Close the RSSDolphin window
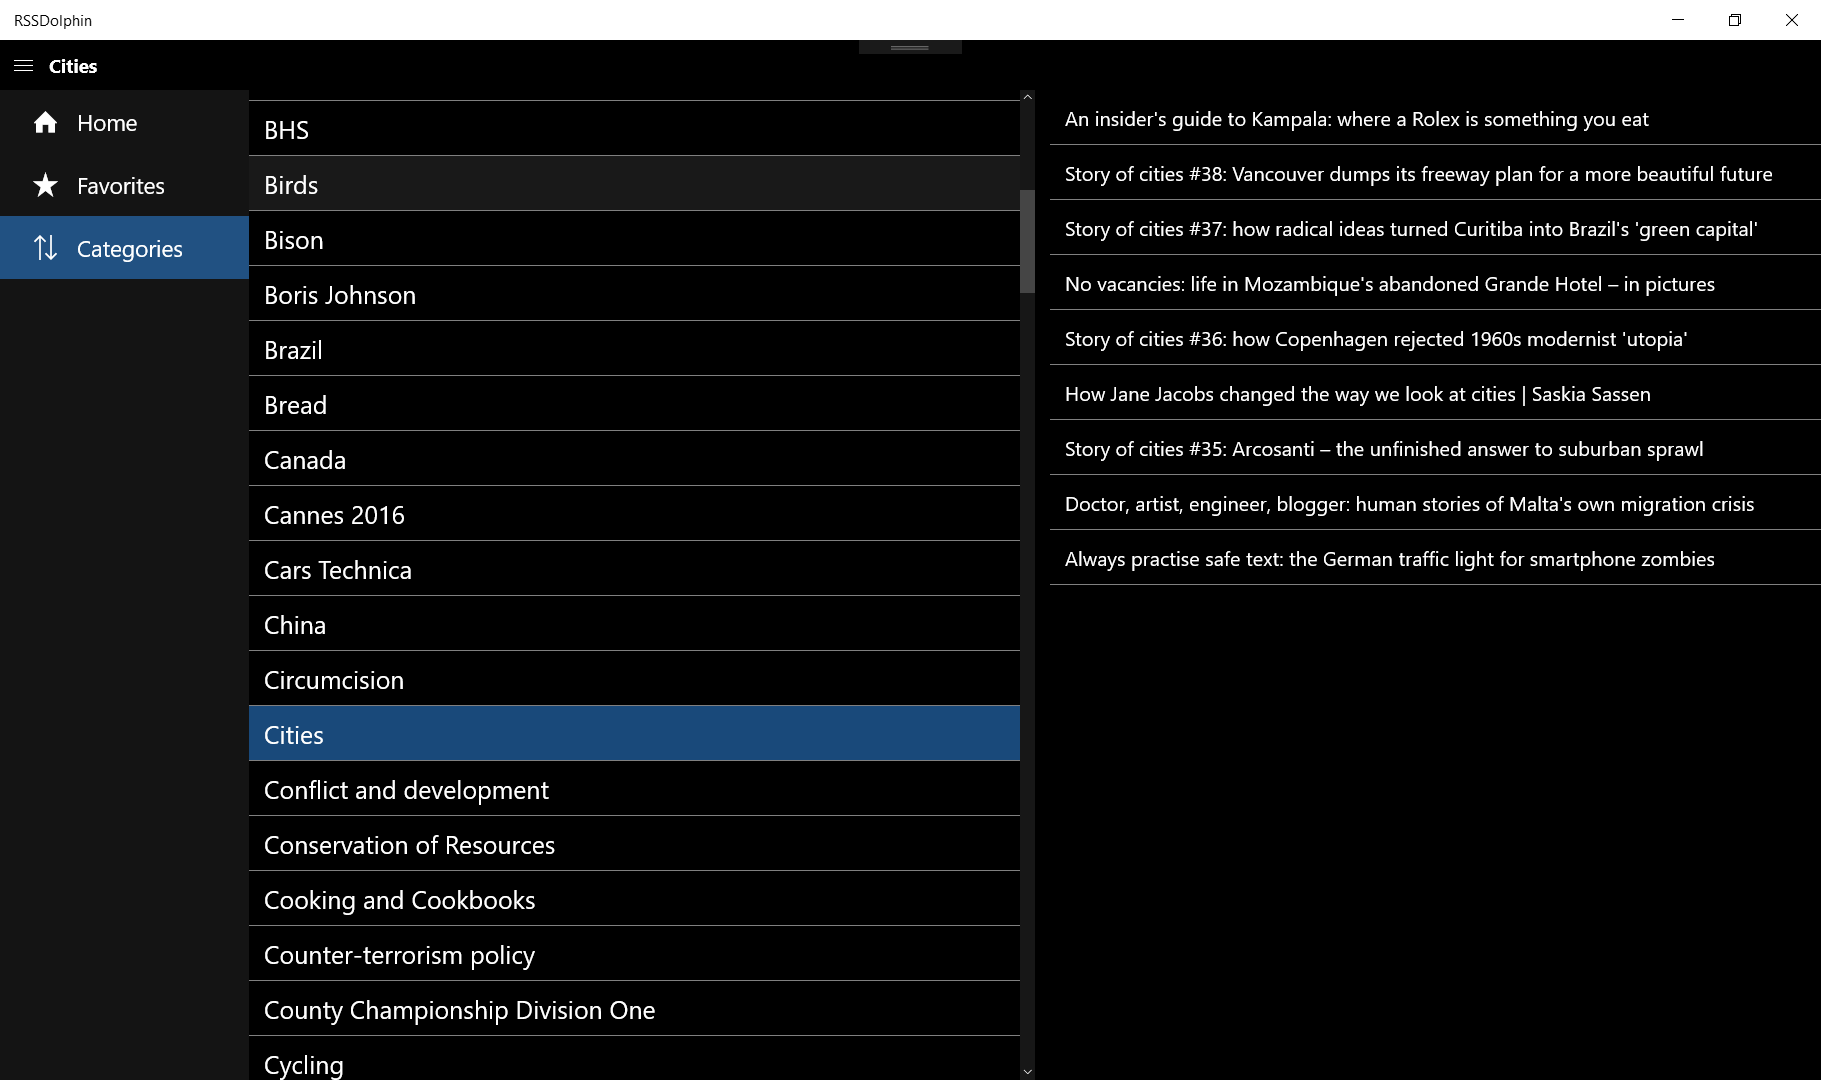 pos(1792,20)
